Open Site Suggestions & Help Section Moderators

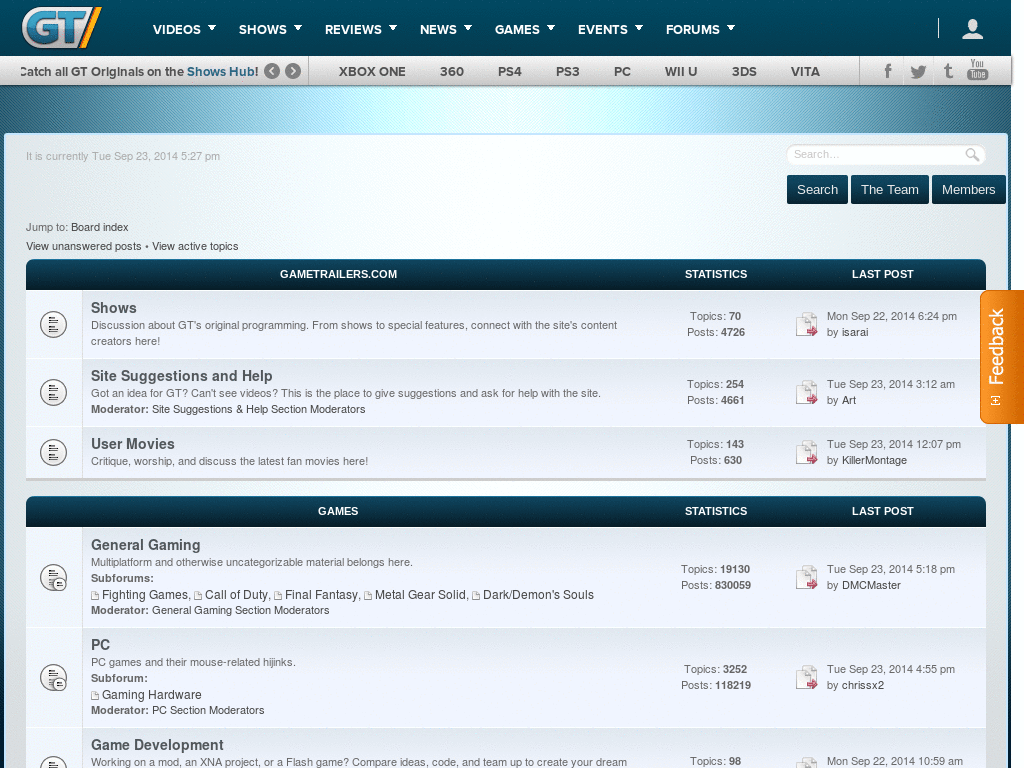coord(259,409)
